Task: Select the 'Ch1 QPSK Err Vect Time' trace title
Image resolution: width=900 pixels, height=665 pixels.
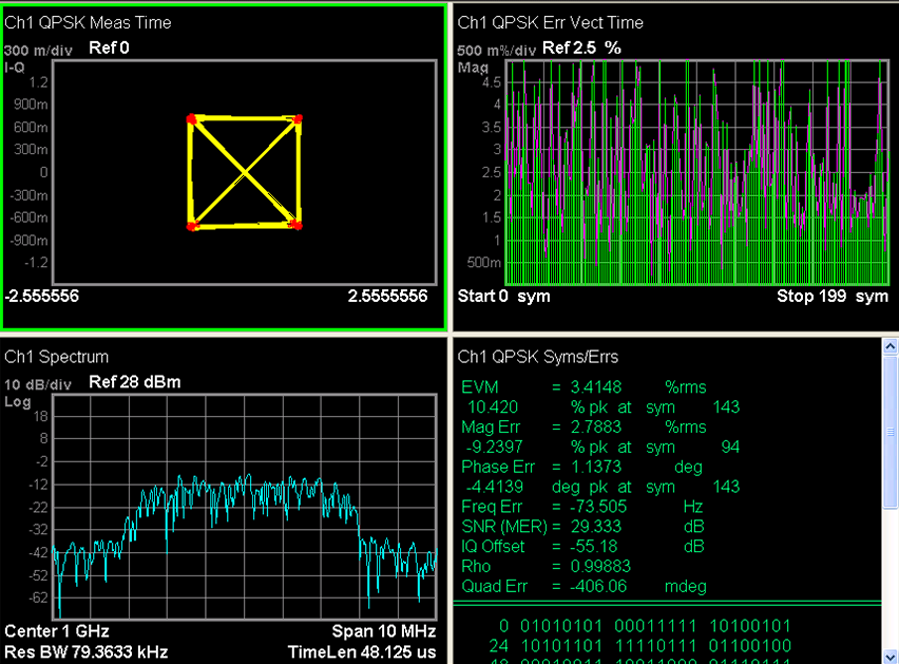Action: click(550, 22)
